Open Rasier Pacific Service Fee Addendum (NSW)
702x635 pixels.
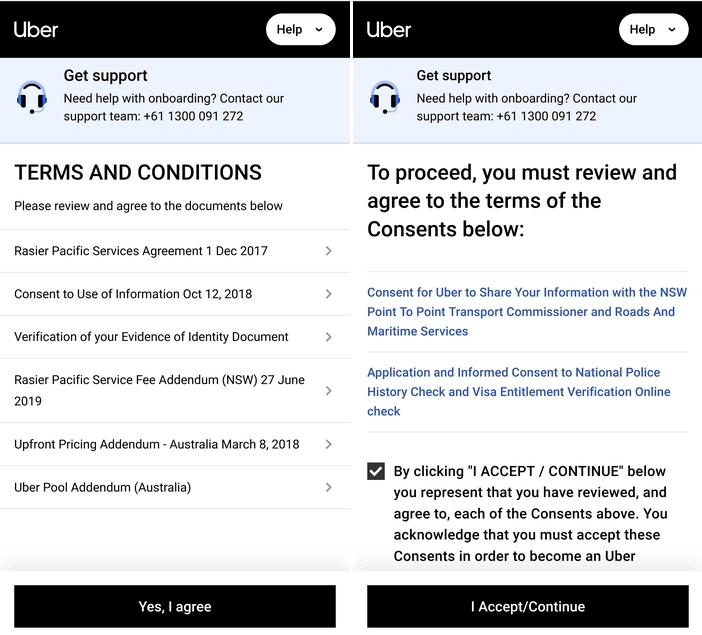pos(175,390)
